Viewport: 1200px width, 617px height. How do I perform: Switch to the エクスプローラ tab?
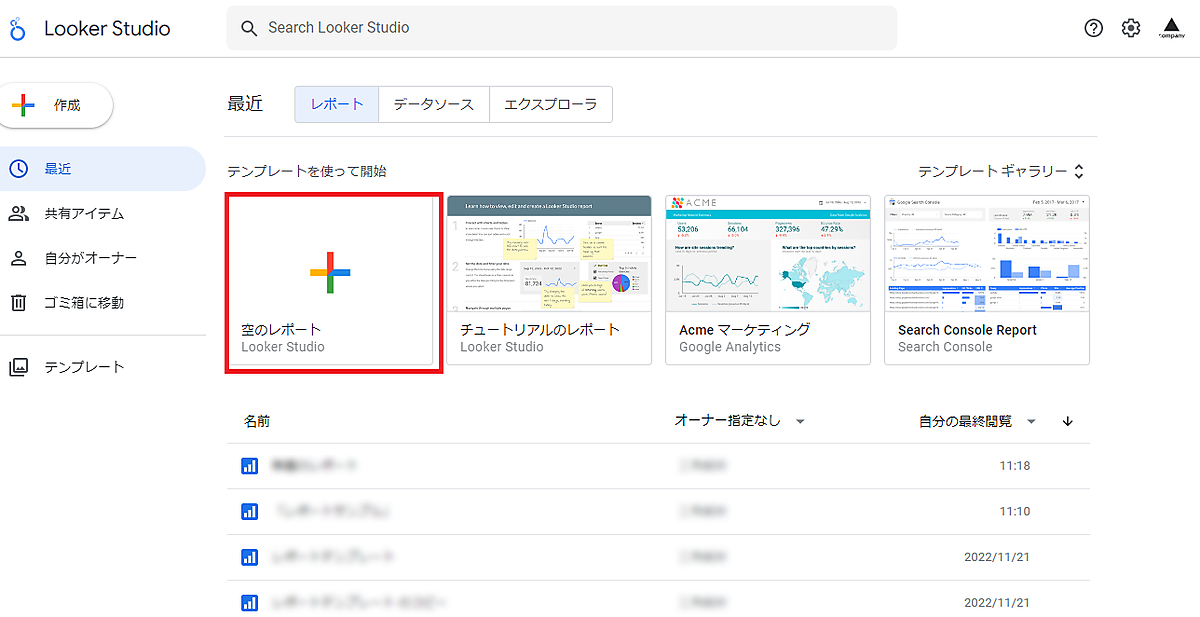(550, 104)
